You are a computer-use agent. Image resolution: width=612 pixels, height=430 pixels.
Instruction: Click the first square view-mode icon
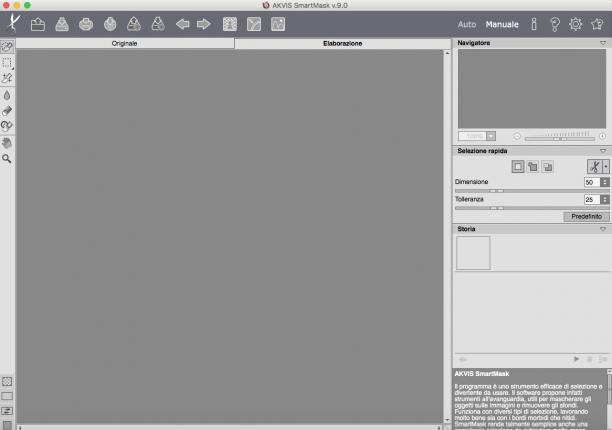click(230, 24)
